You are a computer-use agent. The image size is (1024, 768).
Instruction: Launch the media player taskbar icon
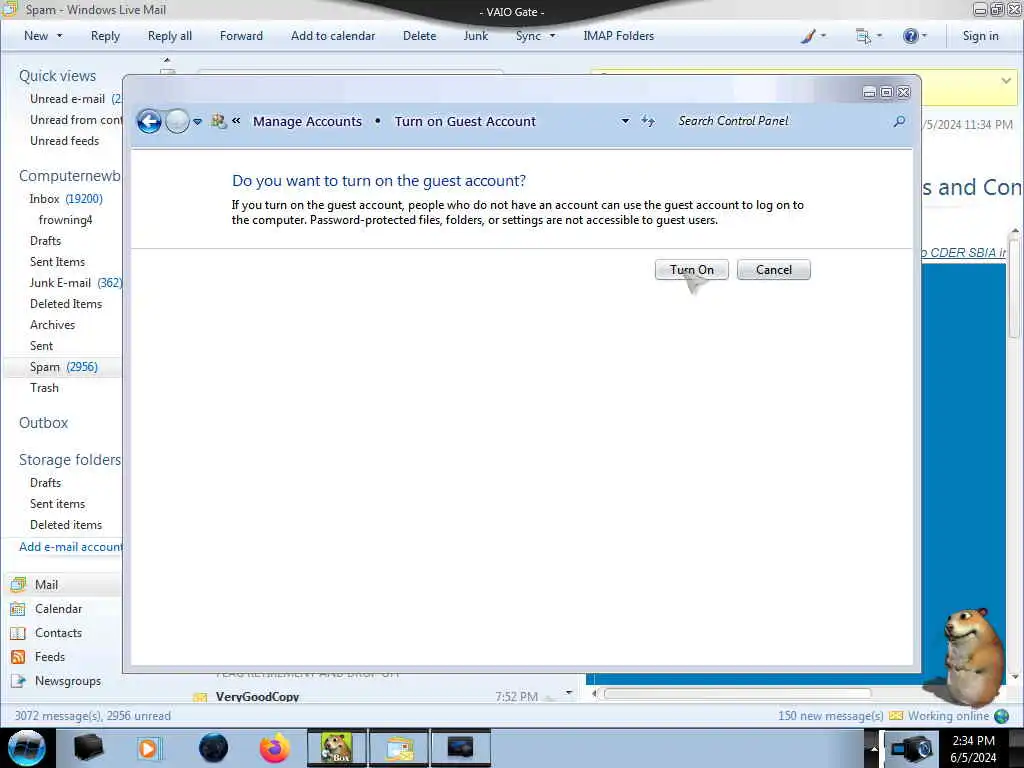[x=148, y=748]
